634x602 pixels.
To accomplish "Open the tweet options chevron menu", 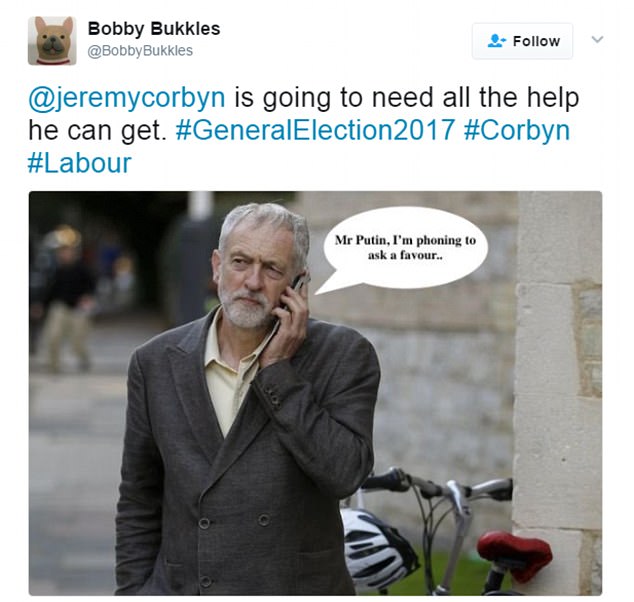I will pyautogui.click(x=597, y=39).
